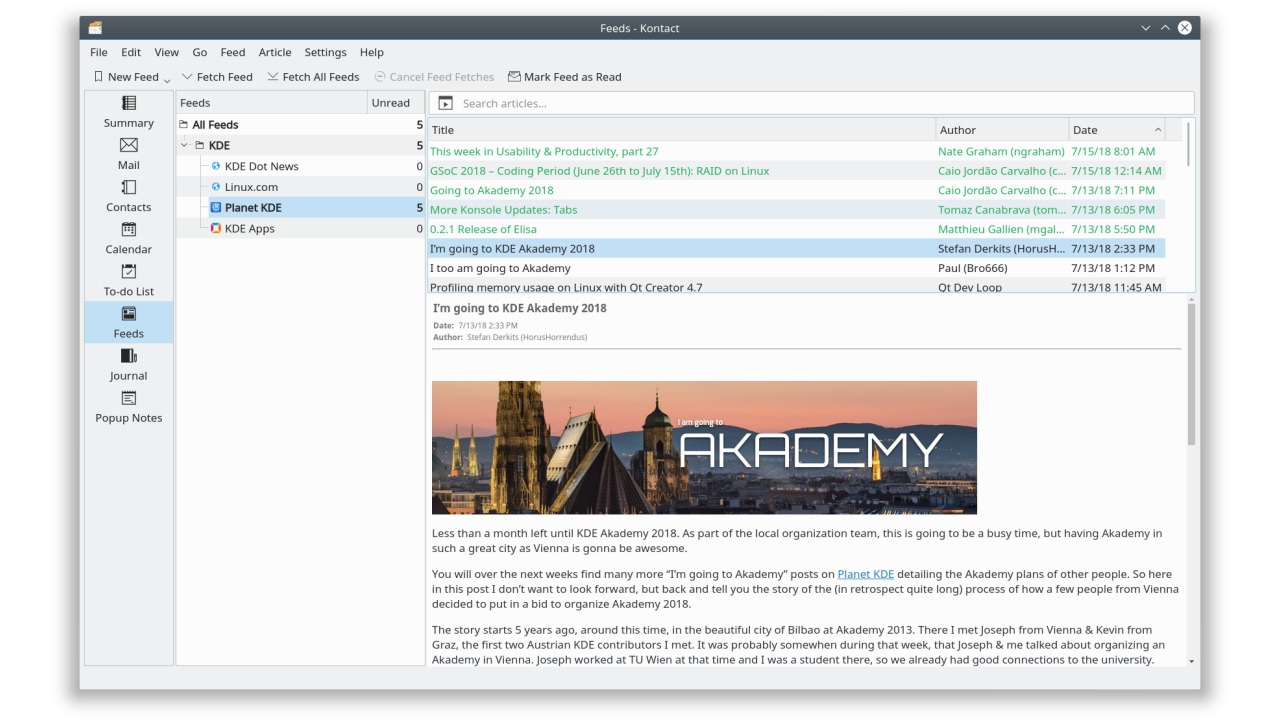Open the Journal component
The width and height of the screenshot is (1280, 720).
pos(128,364)
